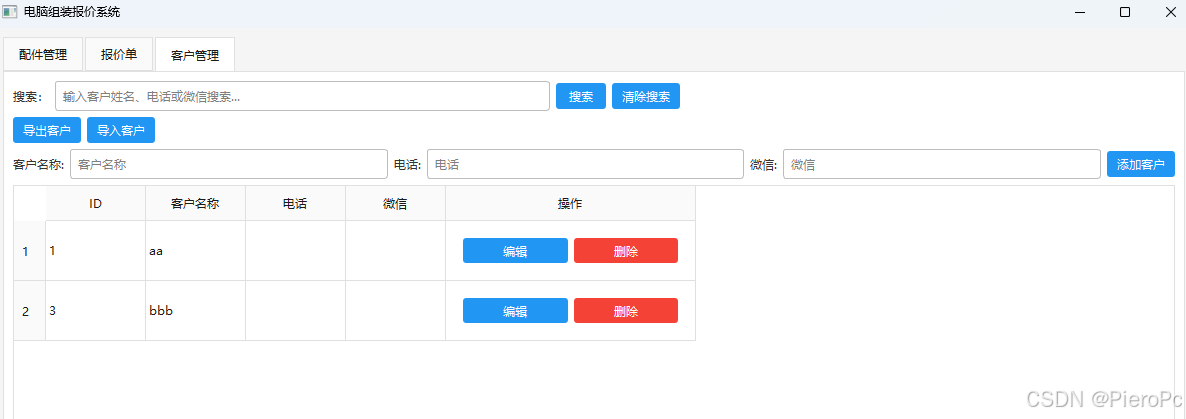The width and height of the screenshot is (1186, 419).
Task: Close the 电脑组装报价系统 window
Action: 1169,12
